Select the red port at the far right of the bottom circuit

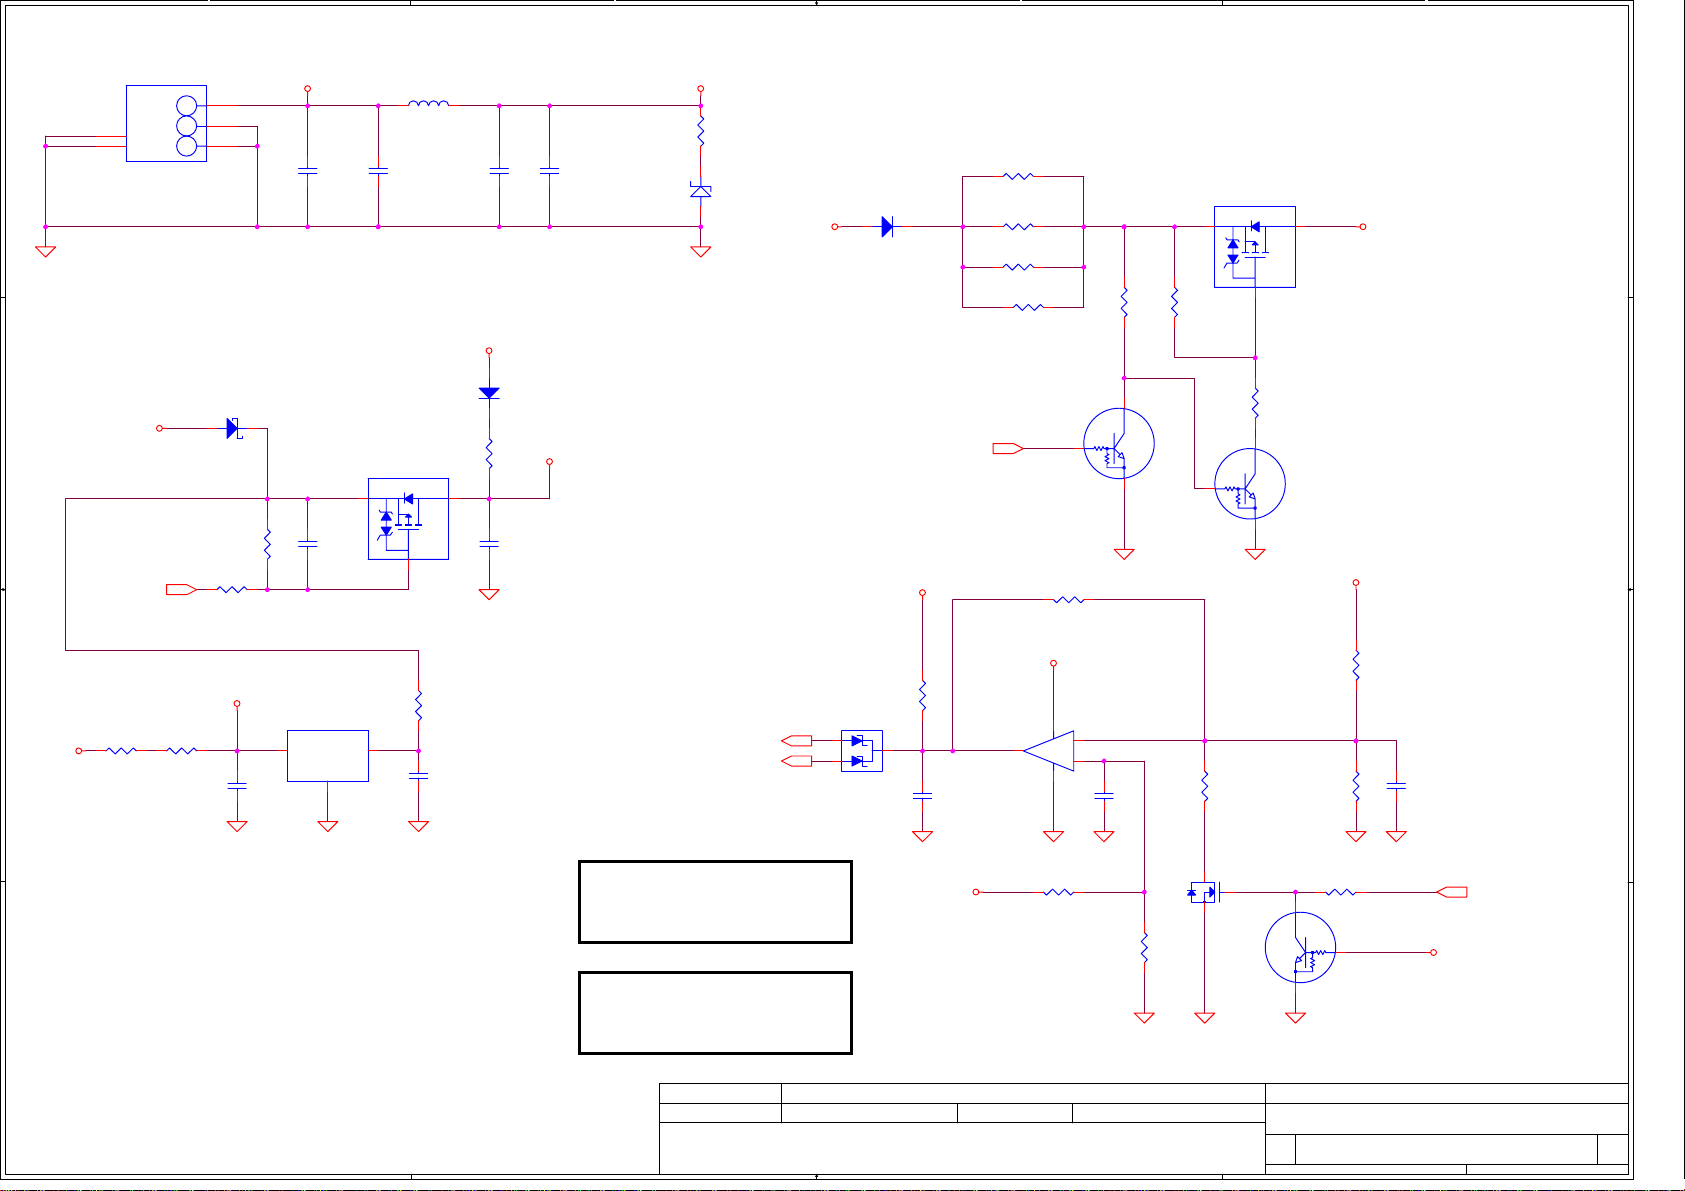pyautogui.click(x=1452, y=892)
